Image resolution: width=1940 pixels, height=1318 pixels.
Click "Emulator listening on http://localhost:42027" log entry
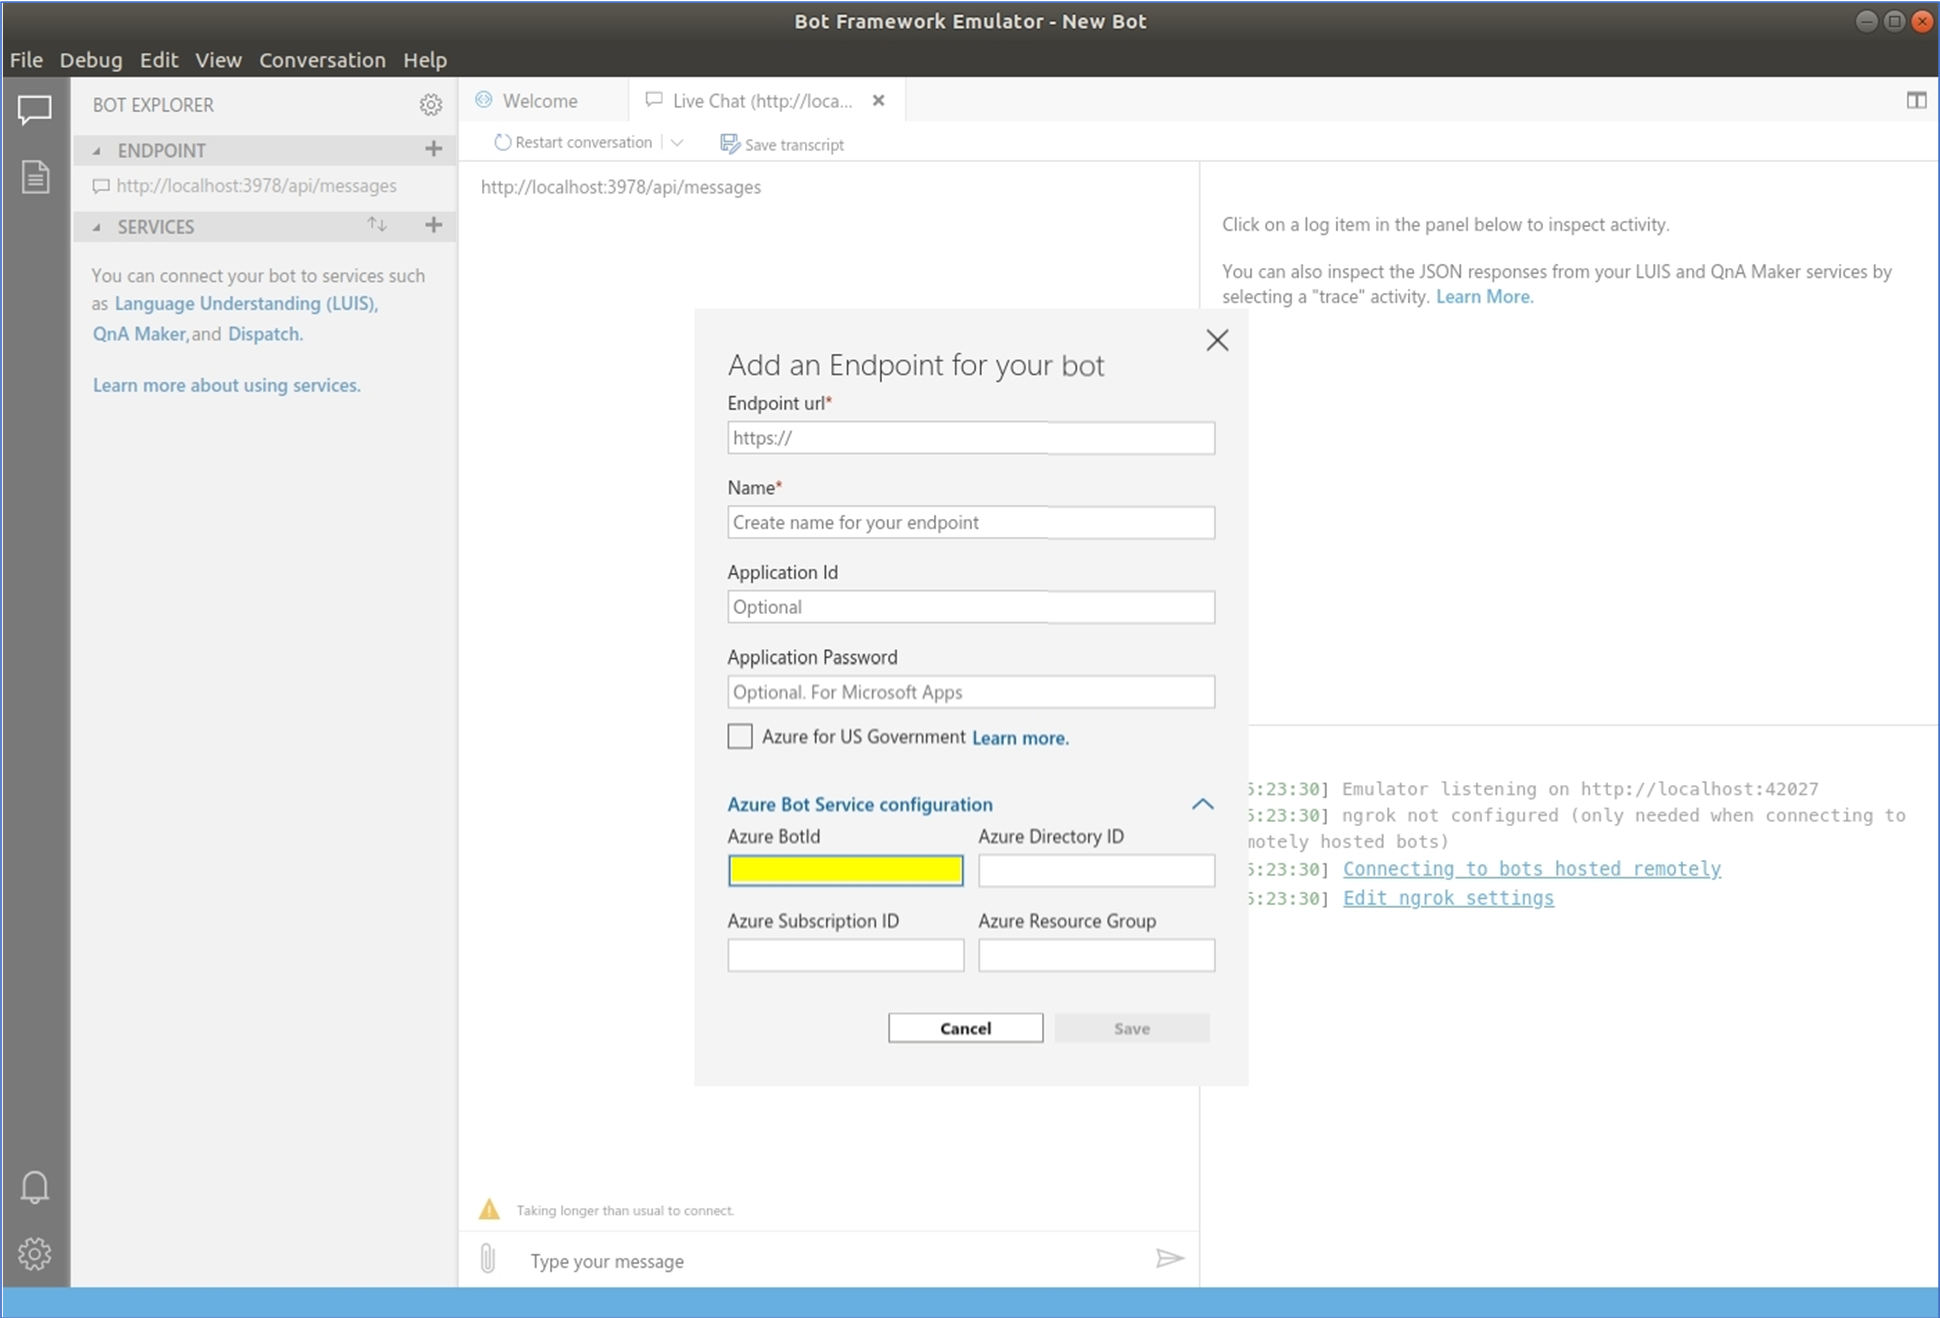(x=1580, y=789)
